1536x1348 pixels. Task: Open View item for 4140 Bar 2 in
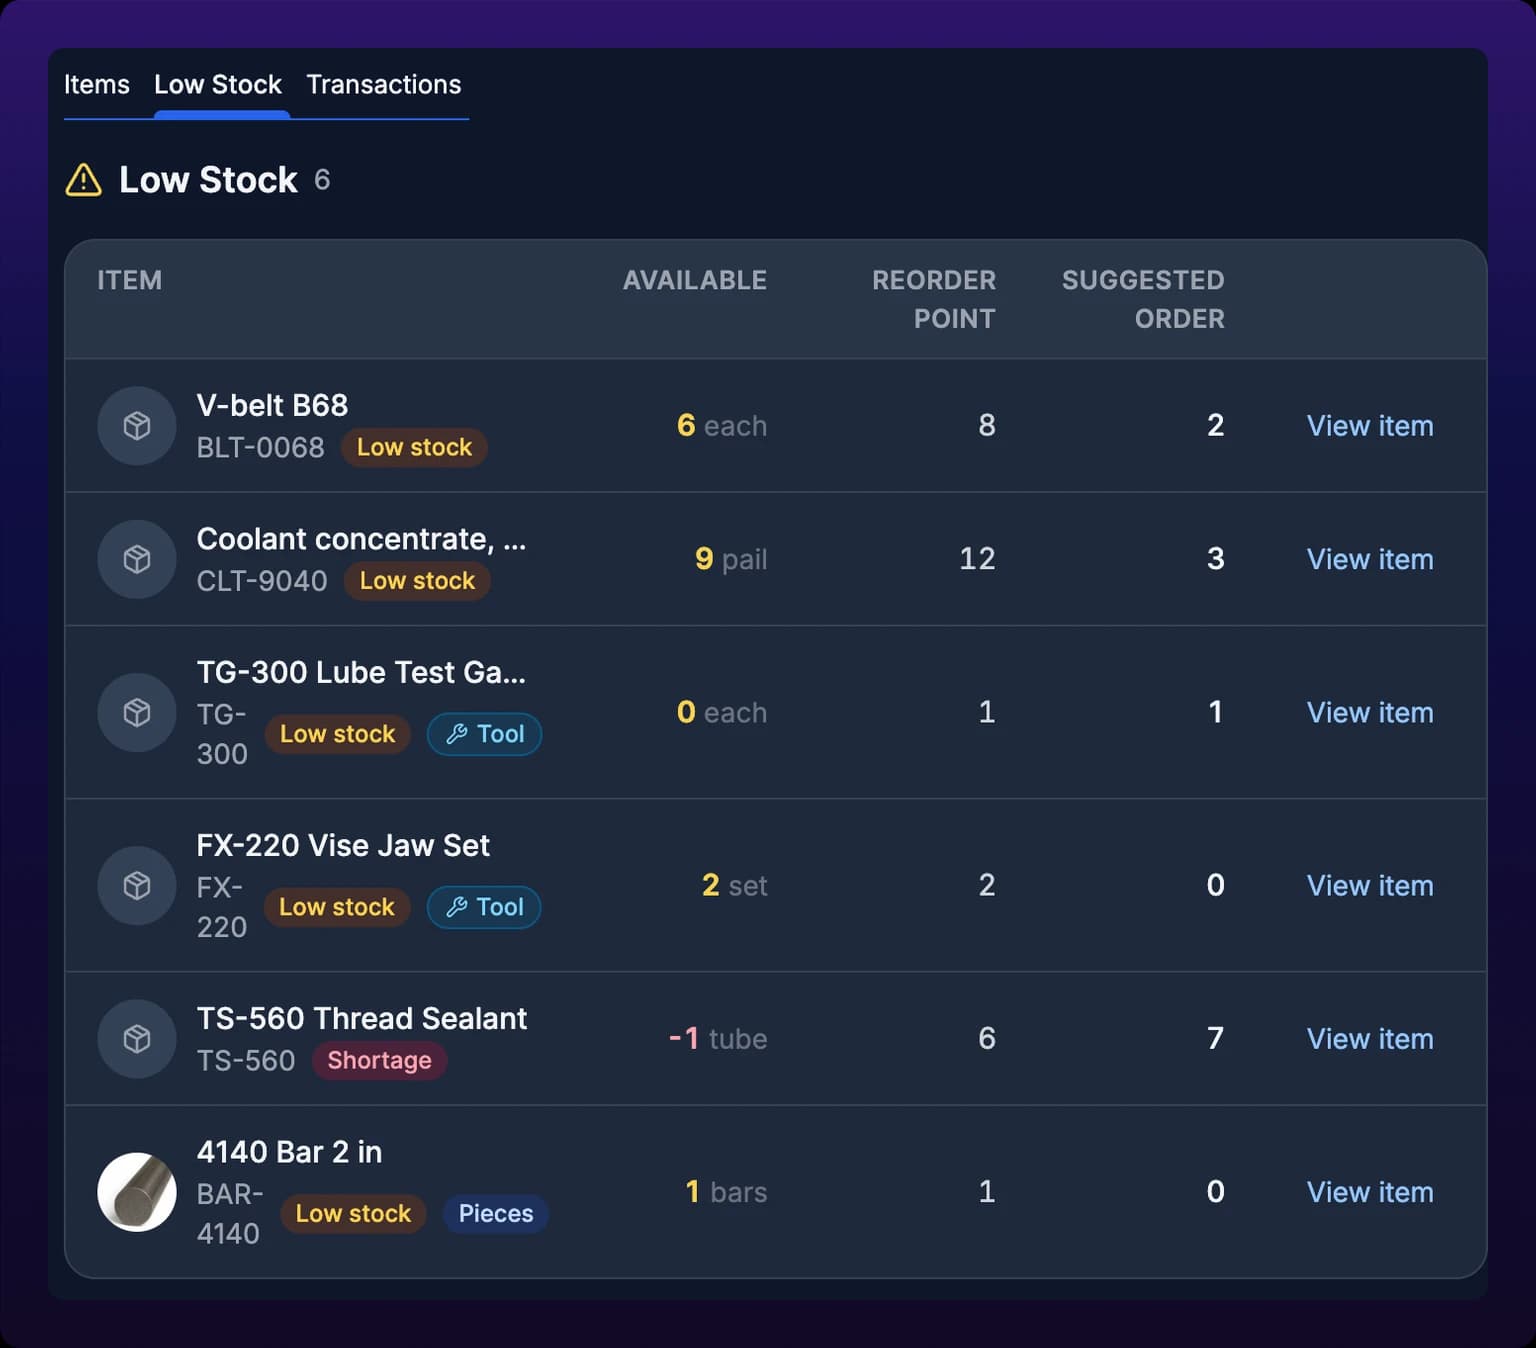point(1370,1192)
